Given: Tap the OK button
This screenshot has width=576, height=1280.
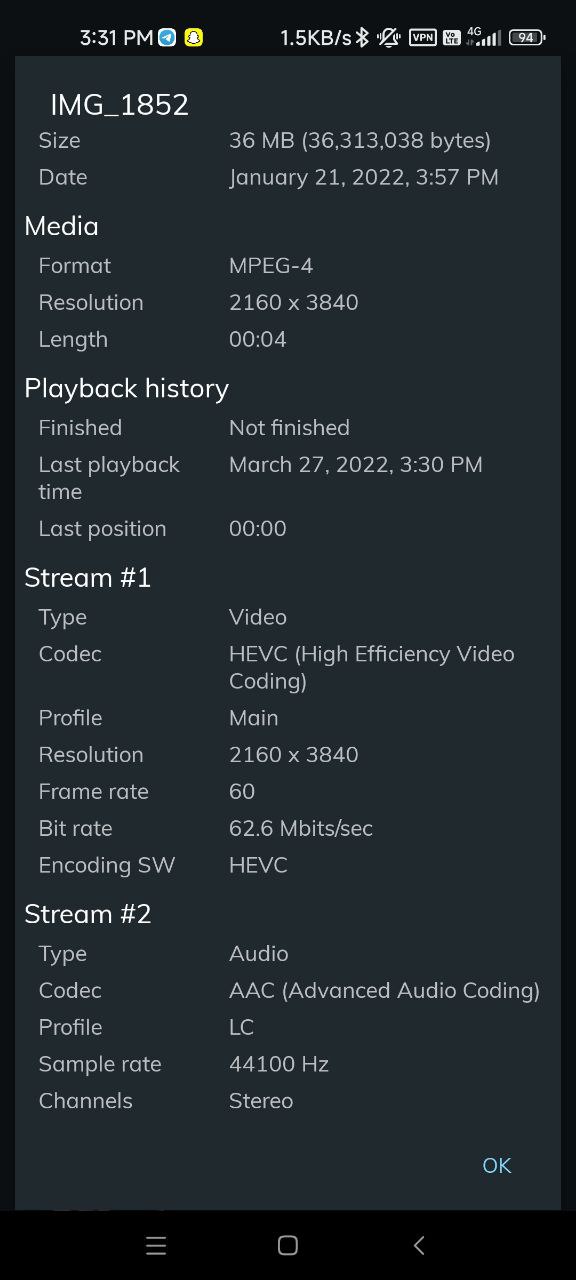Looking at the screenshot, I should click(x=496, y=1165).
